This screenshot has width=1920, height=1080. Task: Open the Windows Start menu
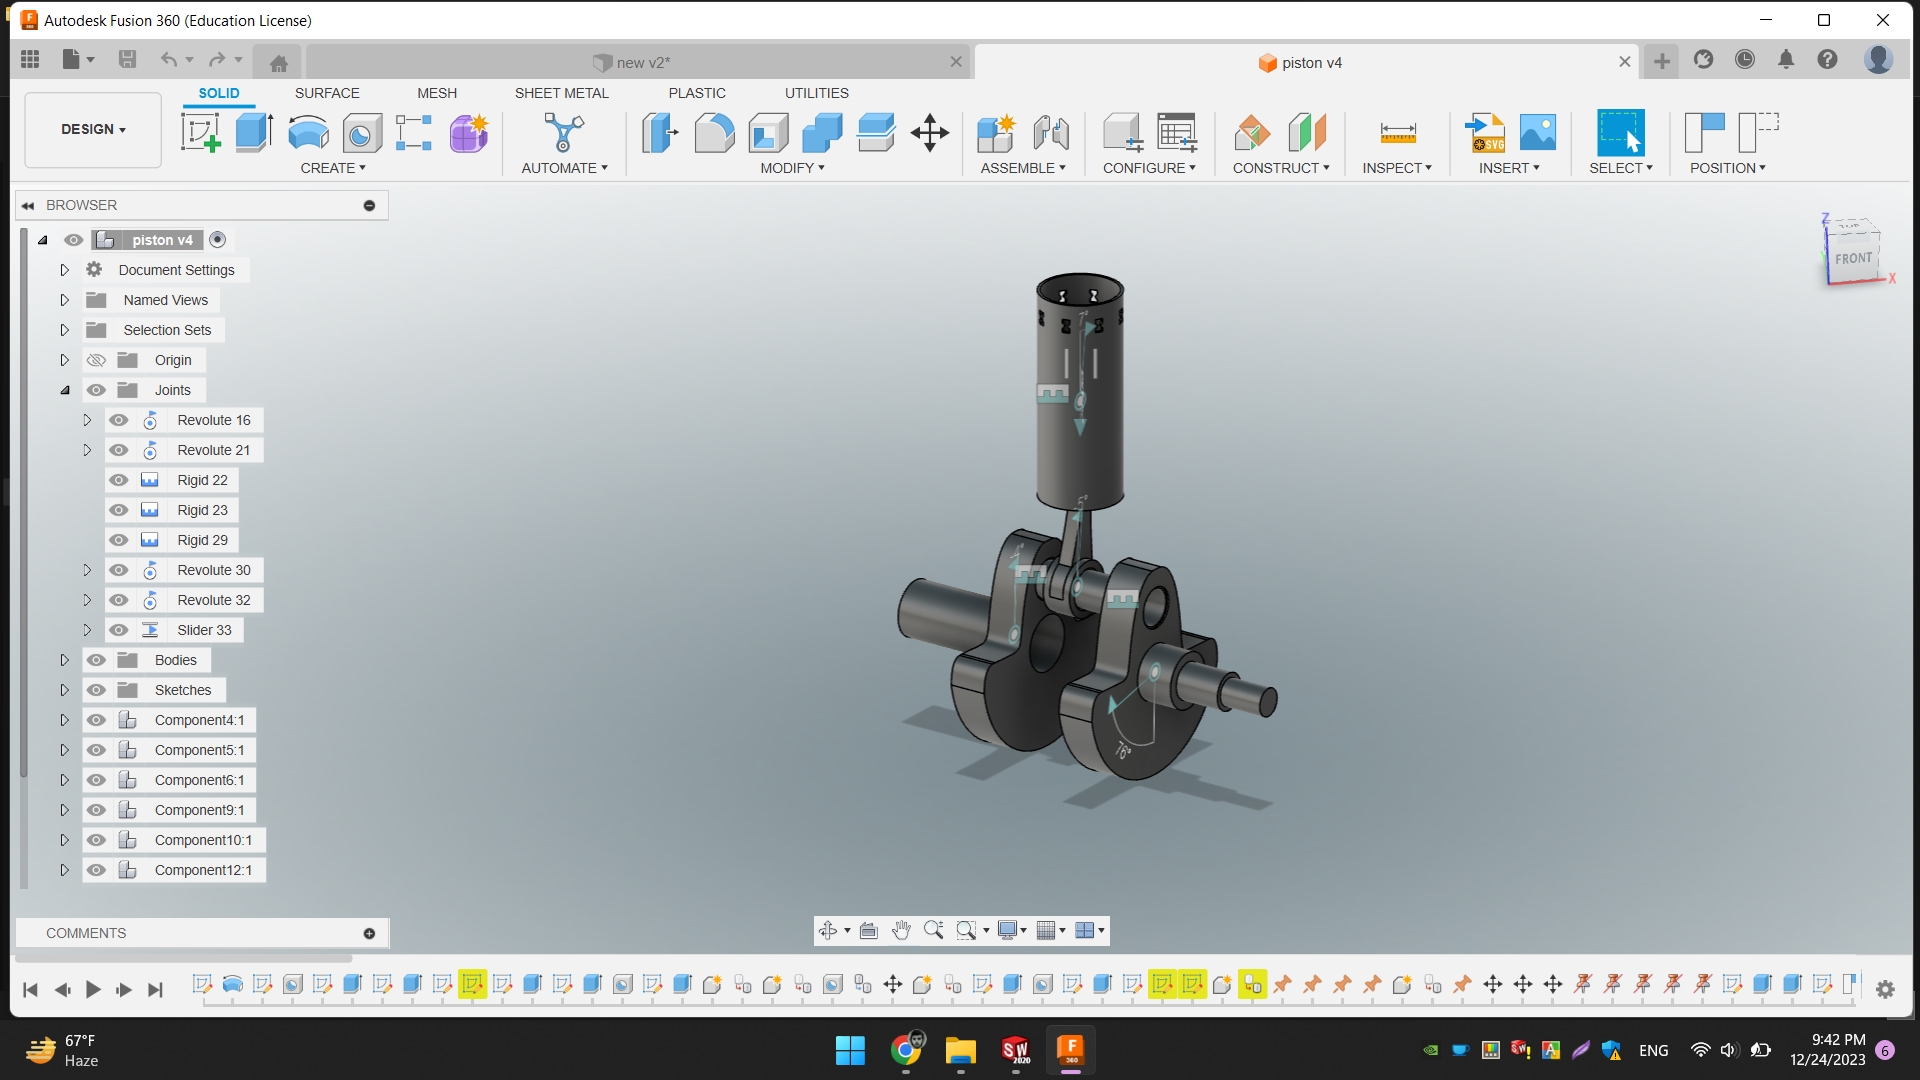pos(850,1050)
